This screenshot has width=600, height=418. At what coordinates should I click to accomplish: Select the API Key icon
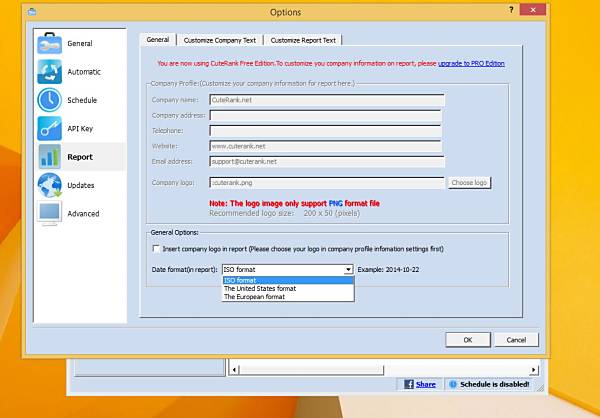click(49, 128)
